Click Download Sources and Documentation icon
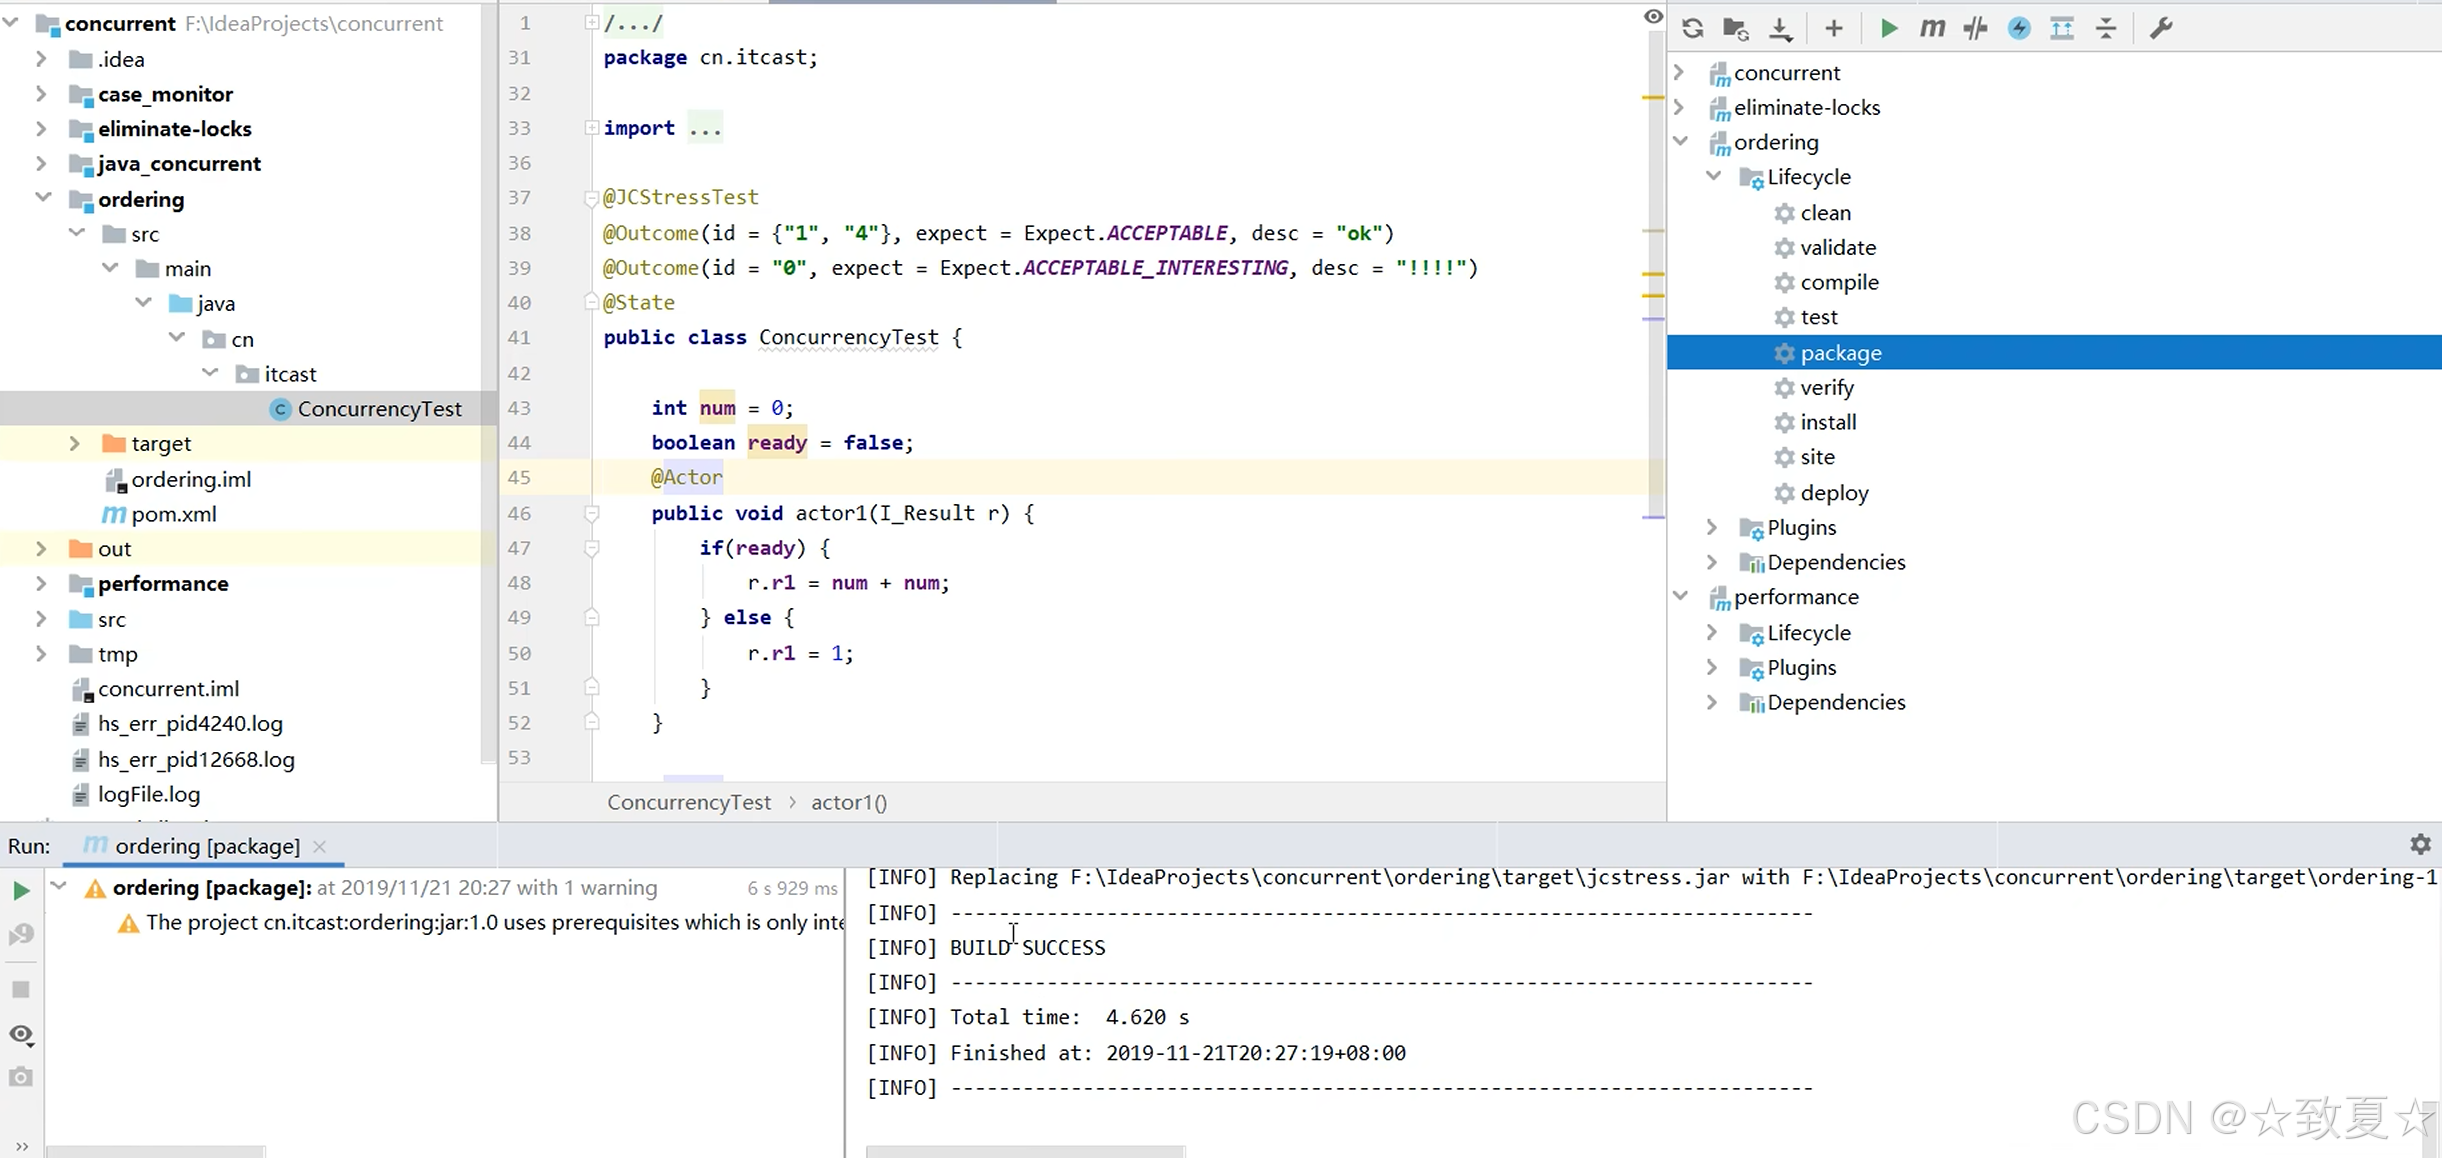The width and height of the screenshot is (2442, 1158). click(1780, 28)
